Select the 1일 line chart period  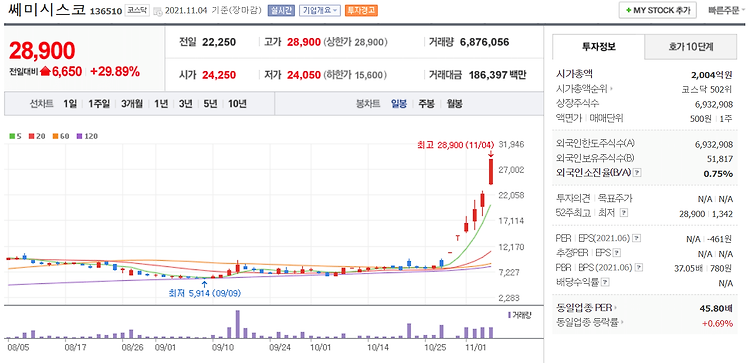coord(69,104)
